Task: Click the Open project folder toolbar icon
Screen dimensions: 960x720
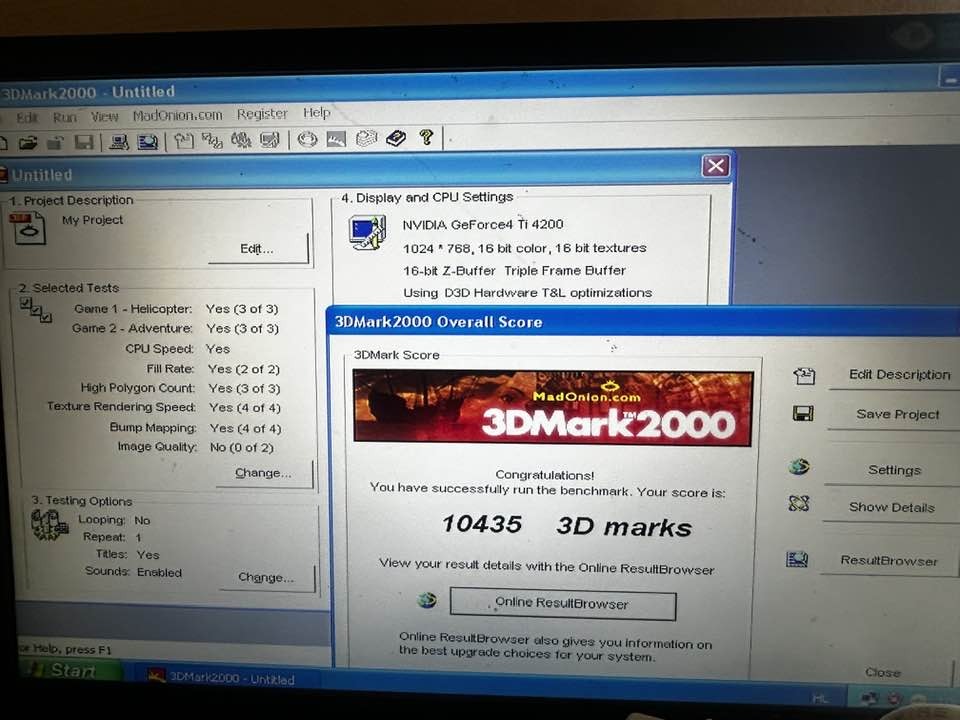Action: (28, 143)
